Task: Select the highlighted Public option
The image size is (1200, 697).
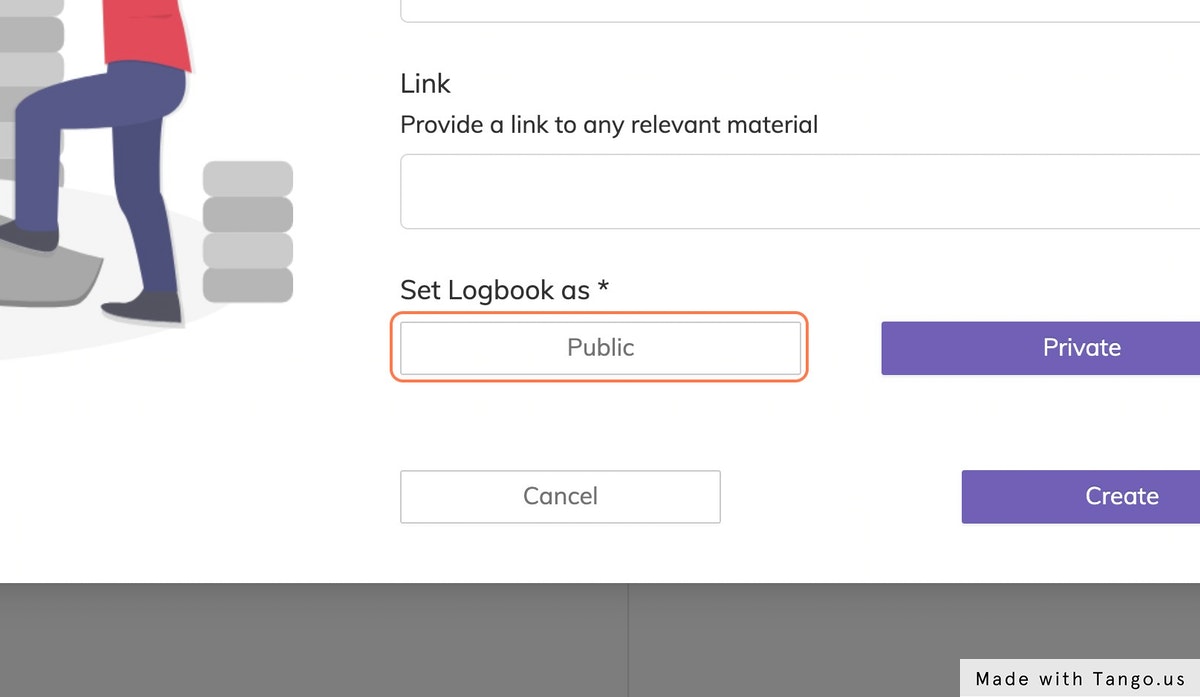Action: [x=599, y=347]
